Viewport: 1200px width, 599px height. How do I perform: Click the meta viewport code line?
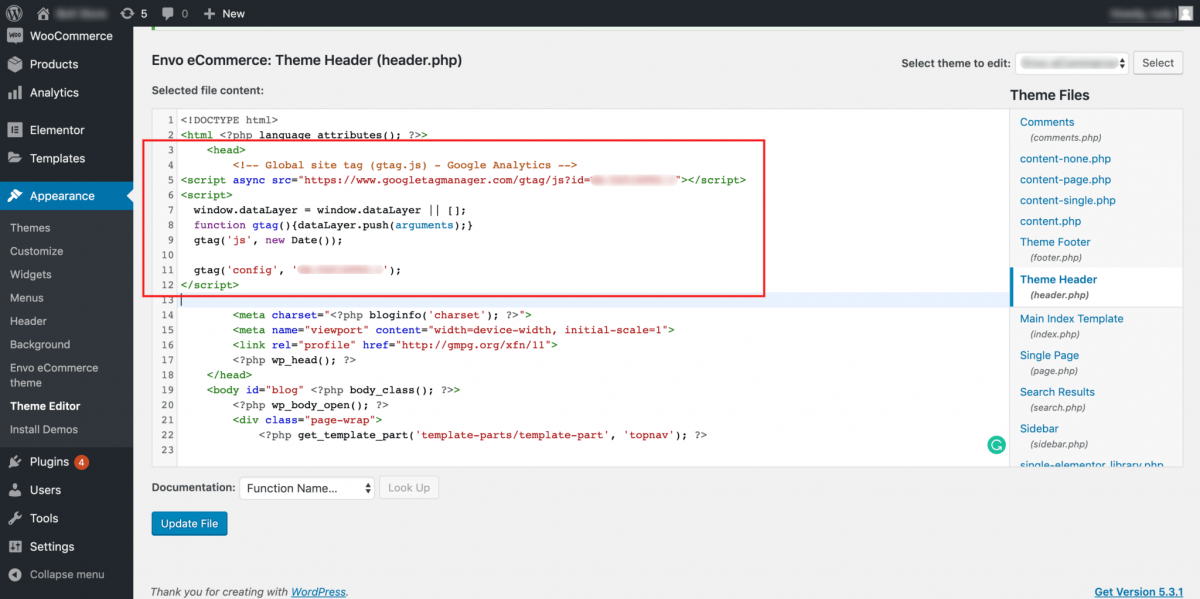[453, 330]
